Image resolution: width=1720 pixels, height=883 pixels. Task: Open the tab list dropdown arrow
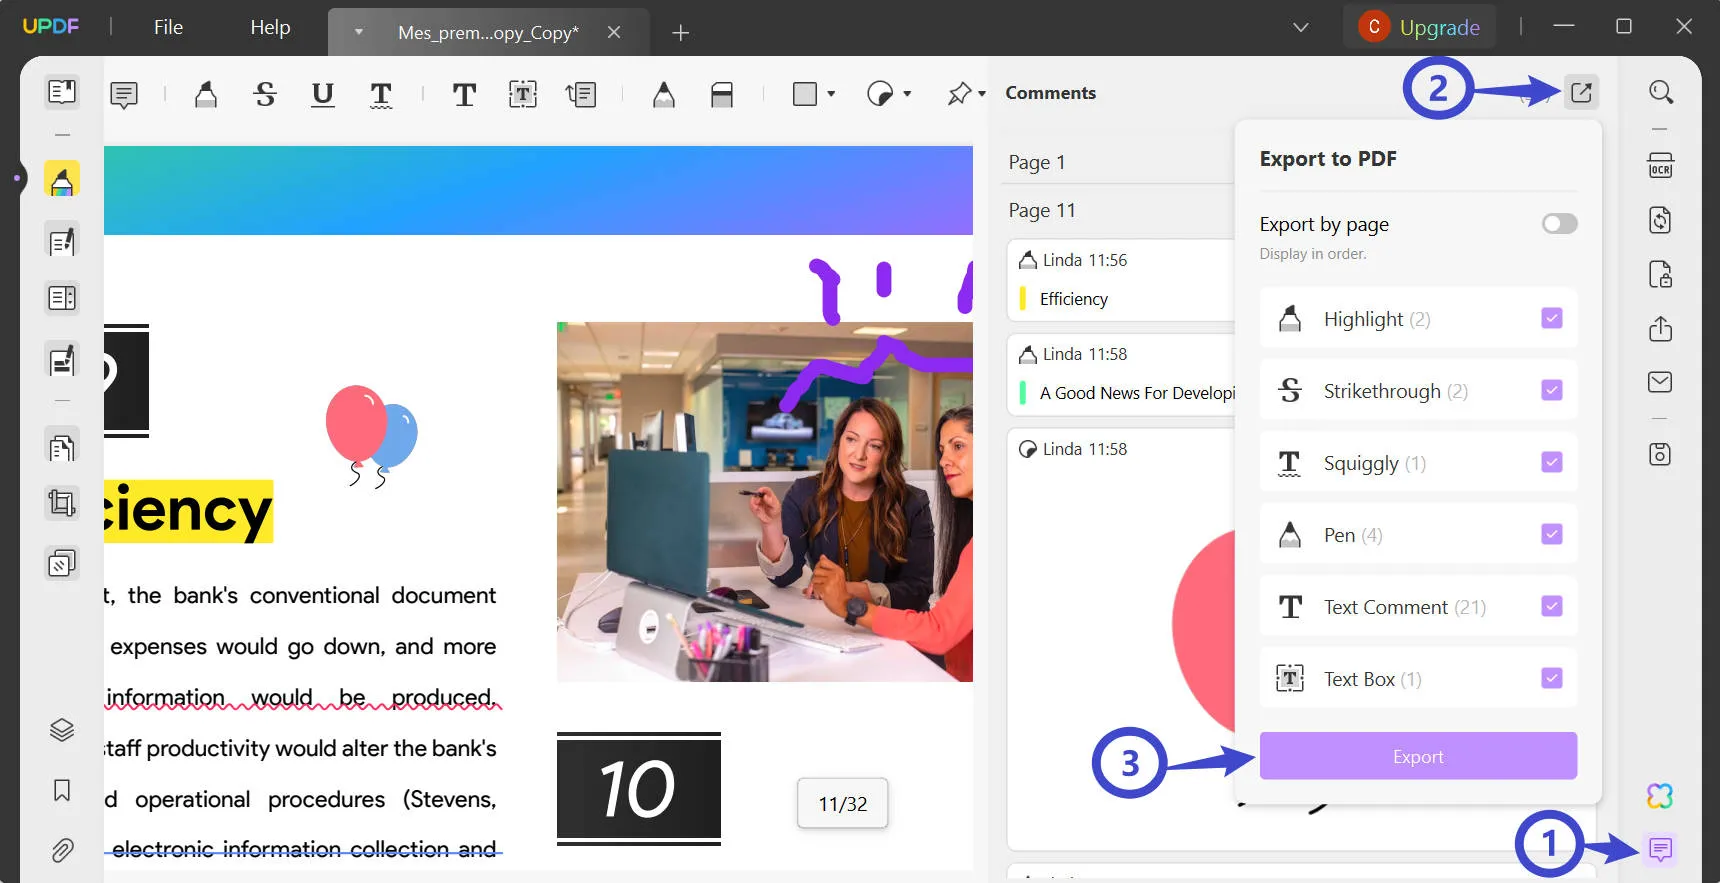[358, 32]
